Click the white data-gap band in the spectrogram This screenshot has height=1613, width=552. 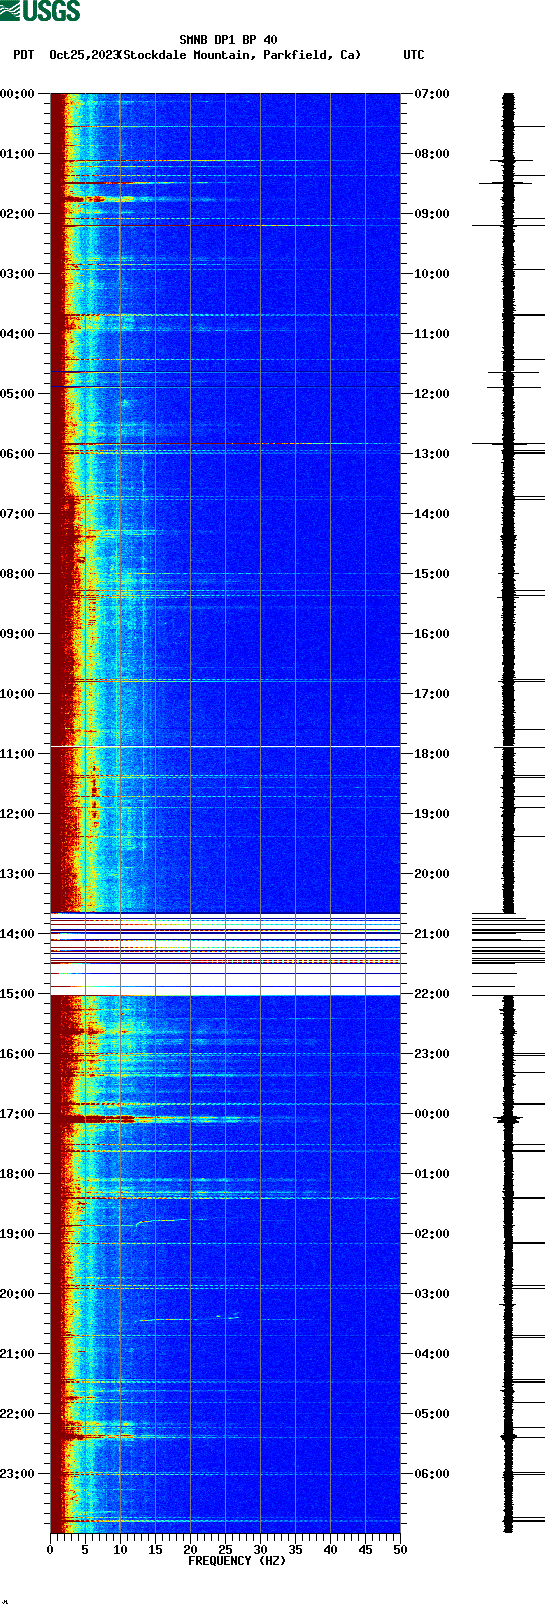[x=225, y=954]
